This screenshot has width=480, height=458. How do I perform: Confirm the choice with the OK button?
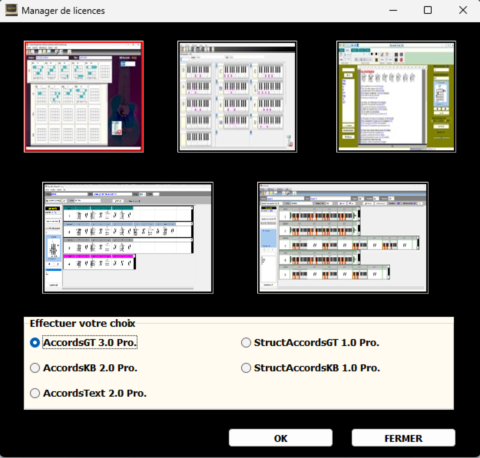(x=280, y=438)
